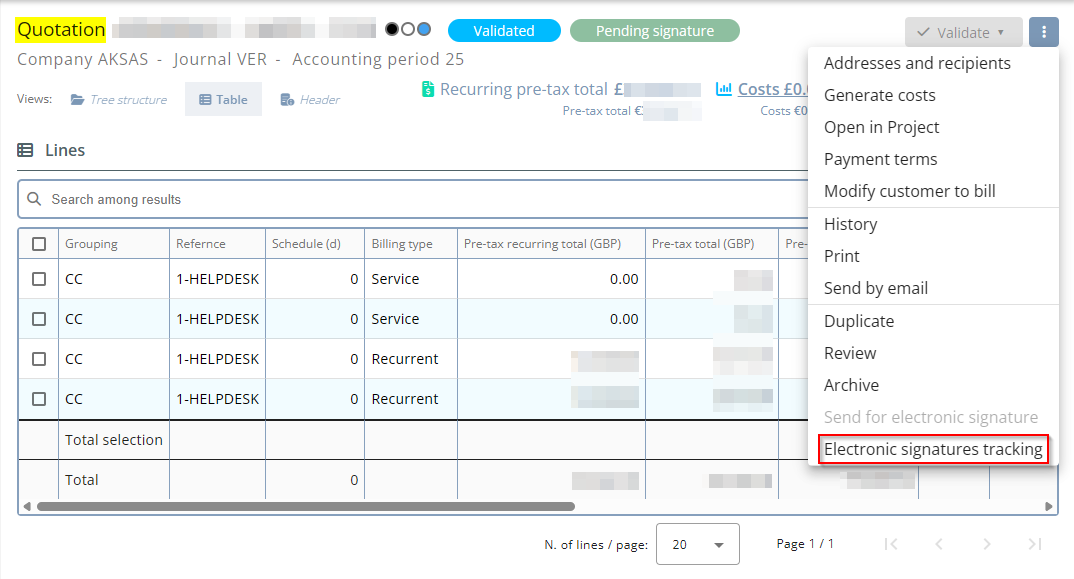Open the Table view tab
1074x579 pixels.
click(223, 100)
